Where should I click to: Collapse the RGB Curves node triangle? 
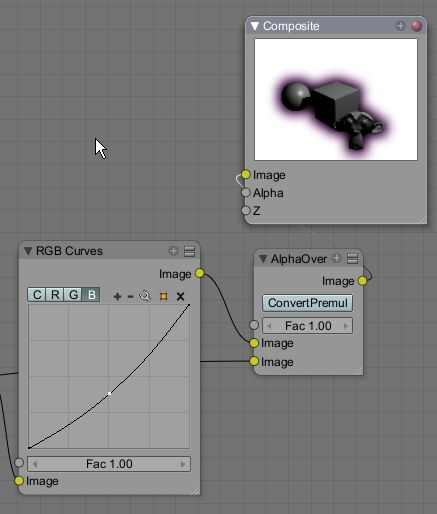(x=28, y=251)
